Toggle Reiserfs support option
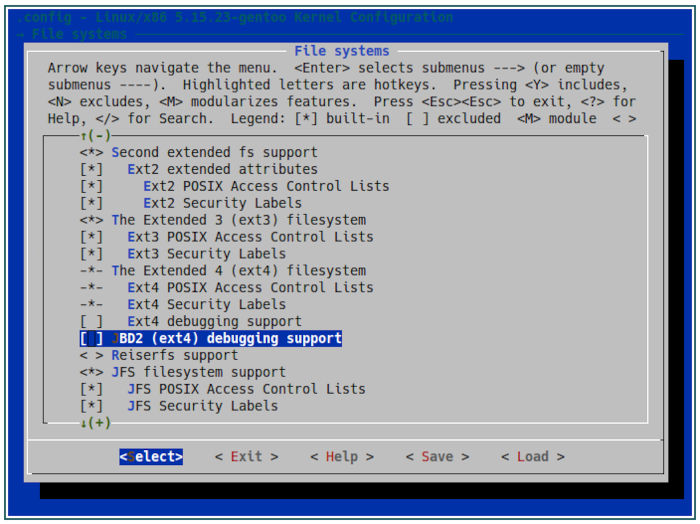Image resolution: width=700 pixels, height=524 pixels. point(92,355)
